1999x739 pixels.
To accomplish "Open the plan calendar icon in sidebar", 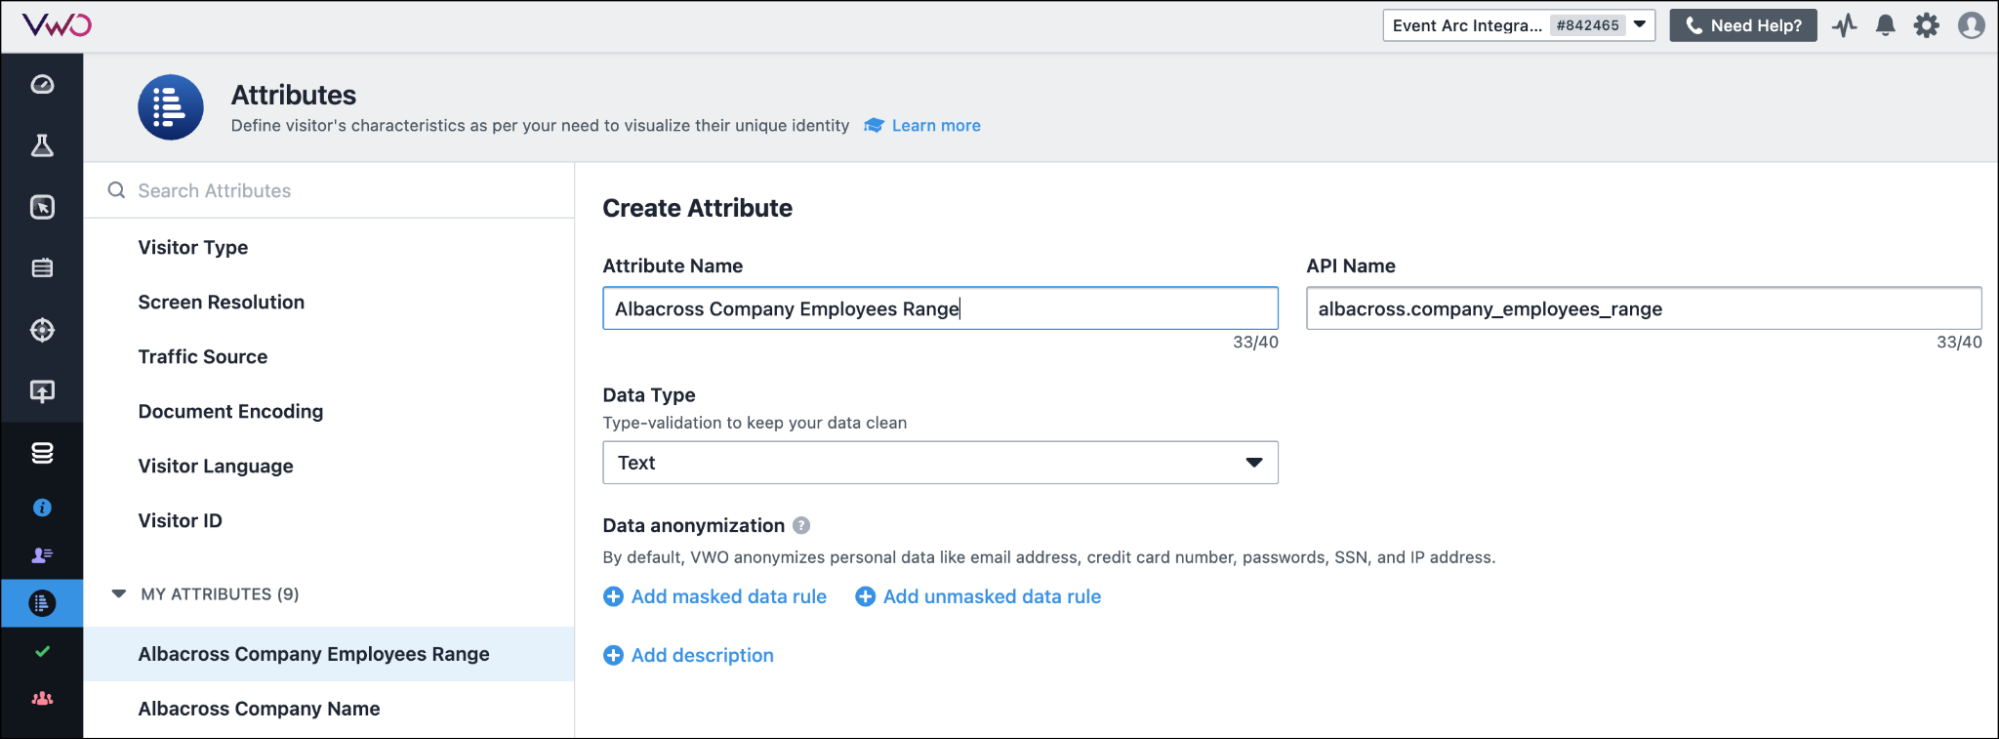I will [x=42, y=268].
